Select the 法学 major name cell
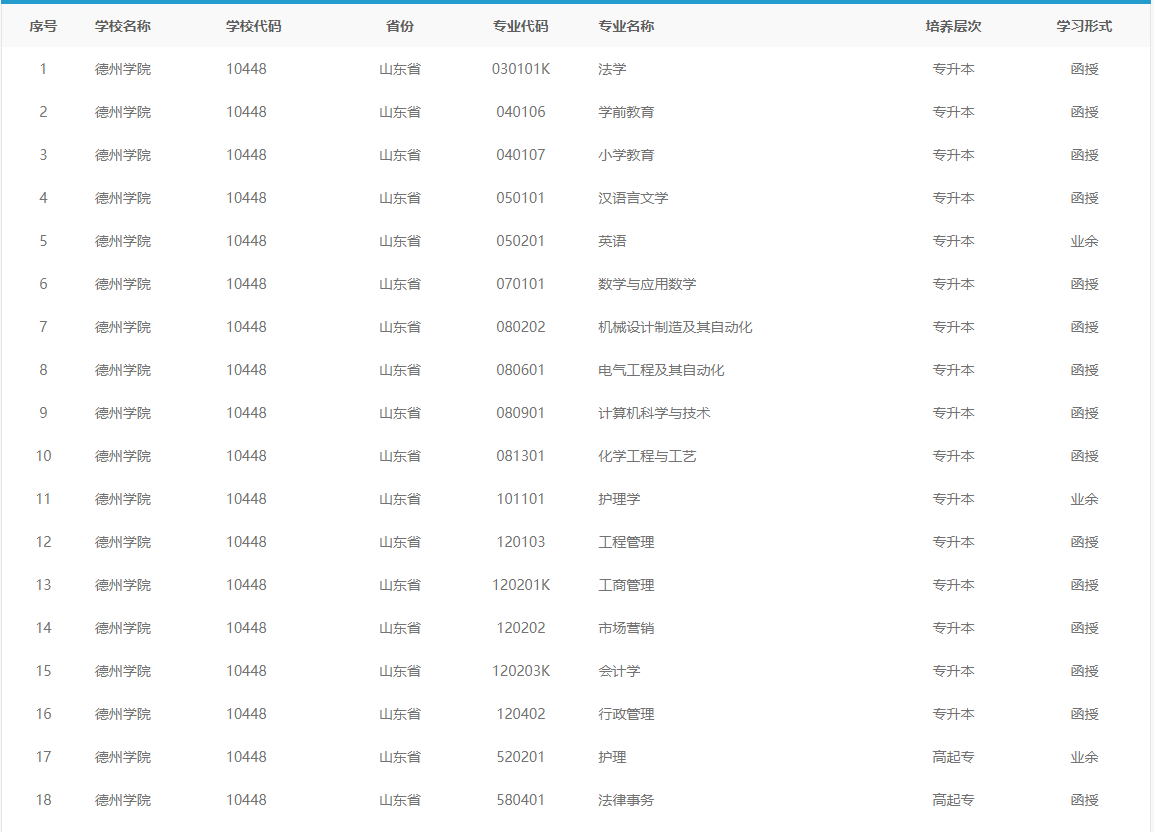Image resolution: width=1154 pixels, height=832 pixels. 612,69
